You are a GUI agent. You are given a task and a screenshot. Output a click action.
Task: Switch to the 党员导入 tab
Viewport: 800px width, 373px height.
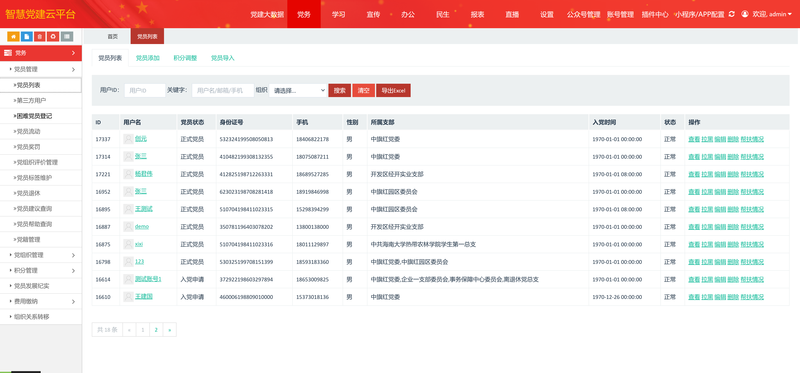click(x=223, y=58)
